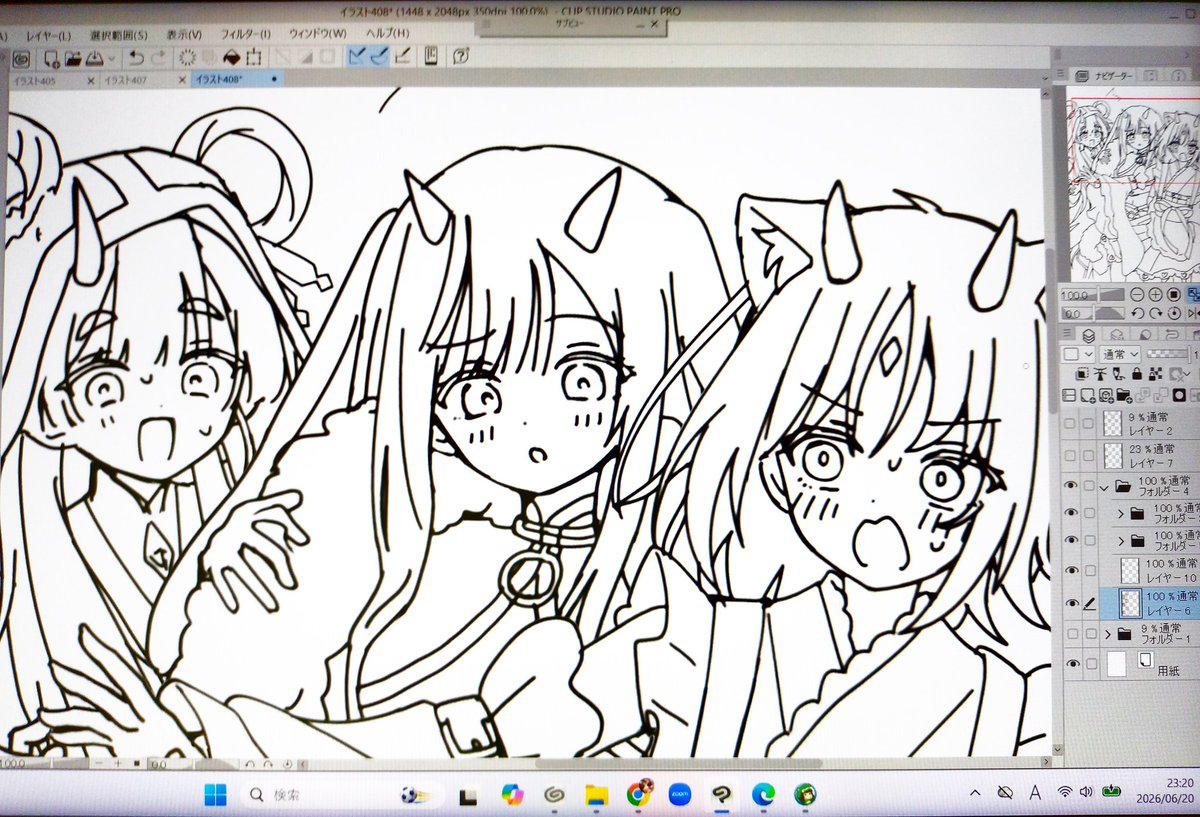Toggle Snap to Grid icon

pos(401,56)
